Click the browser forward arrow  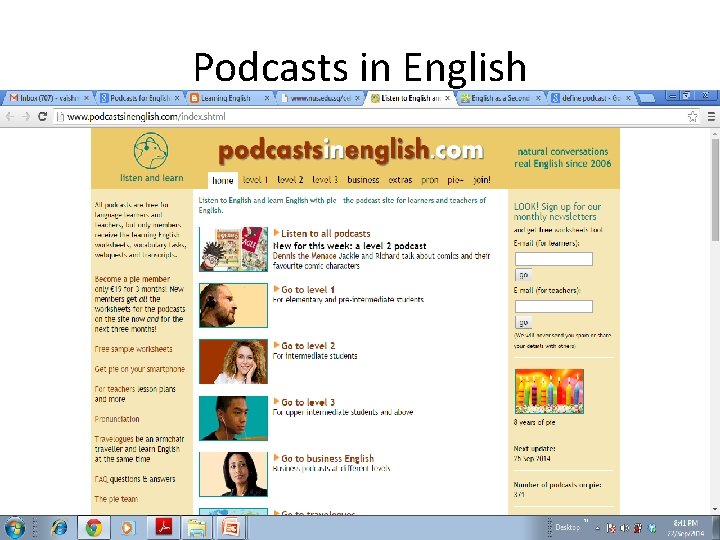tap(26, 117)
